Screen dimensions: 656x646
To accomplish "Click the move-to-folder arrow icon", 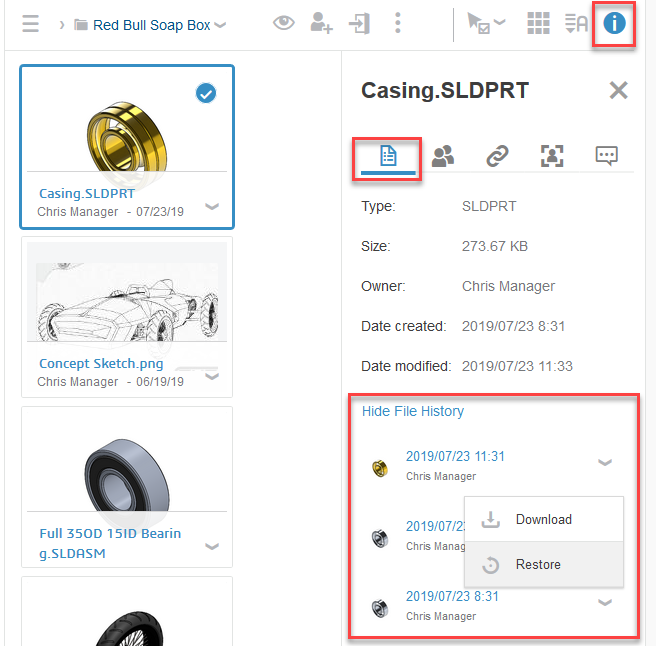I will pos(359,24).
